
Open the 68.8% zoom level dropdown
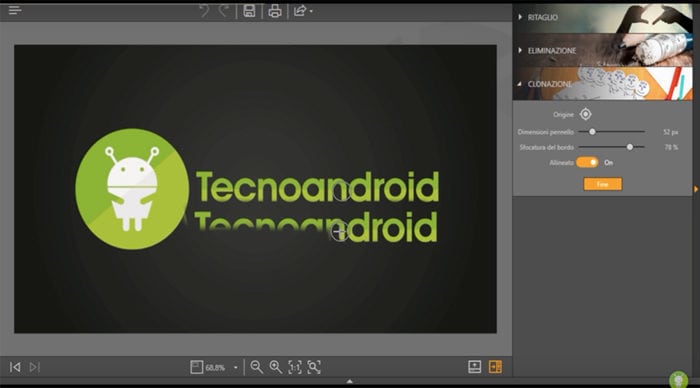[235, 368]
